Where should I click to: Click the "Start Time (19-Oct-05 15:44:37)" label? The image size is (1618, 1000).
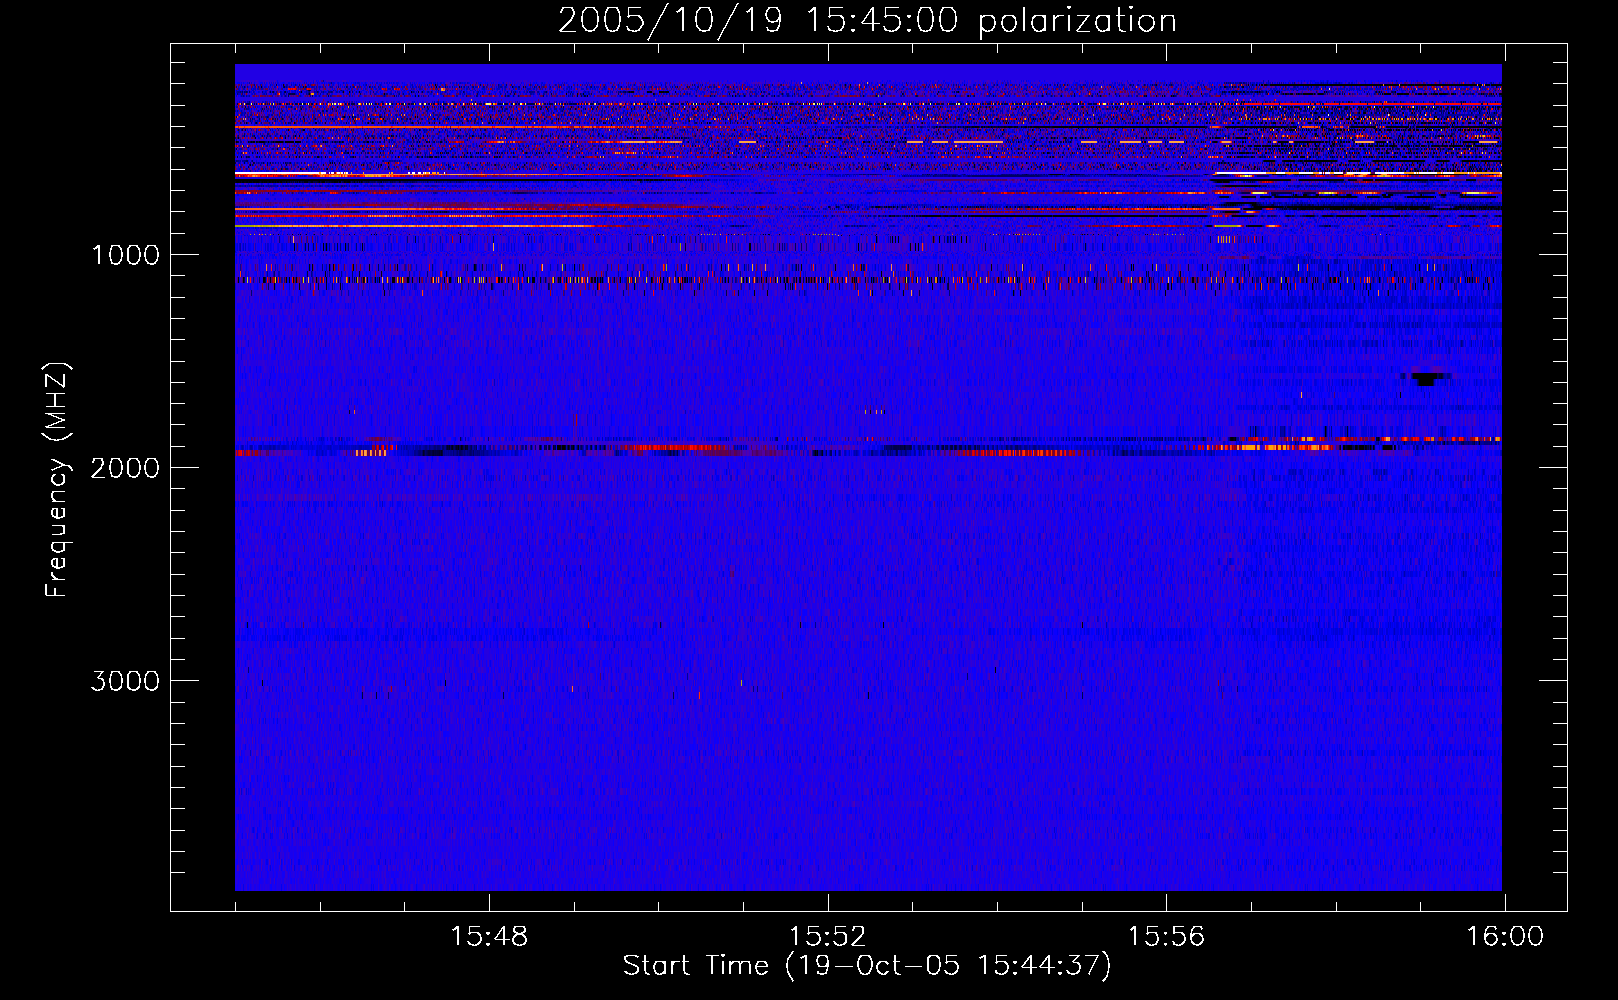coord(867,966)
